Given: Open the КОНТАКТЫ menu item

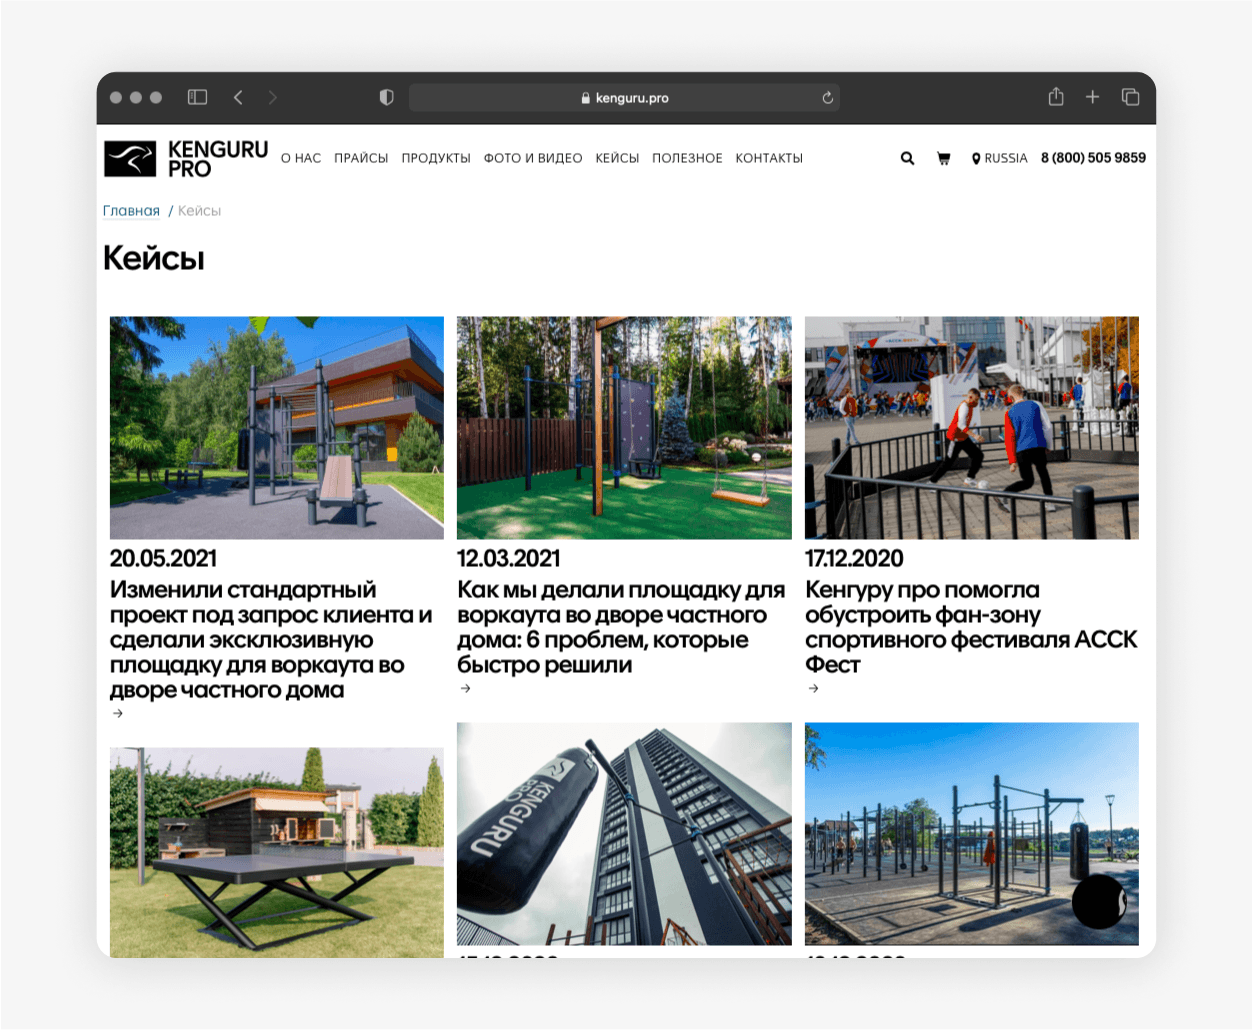Looking at the screenshot, I should (769, 158).
